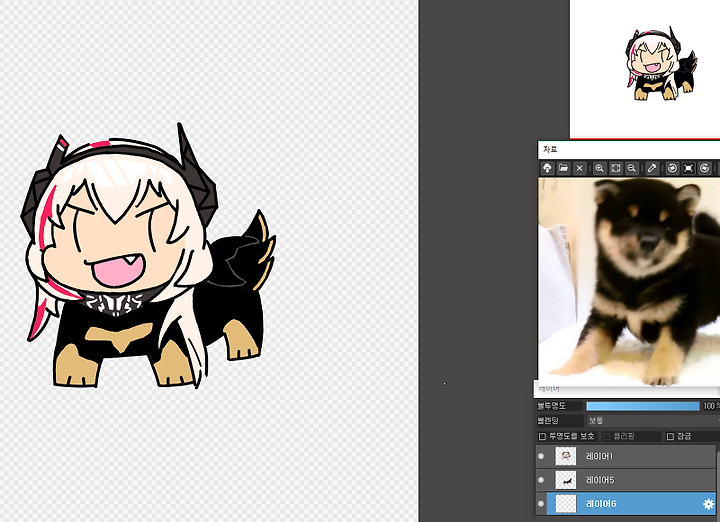Click the puppy reference photo
720x522 pixels.
tap(629, 282)
